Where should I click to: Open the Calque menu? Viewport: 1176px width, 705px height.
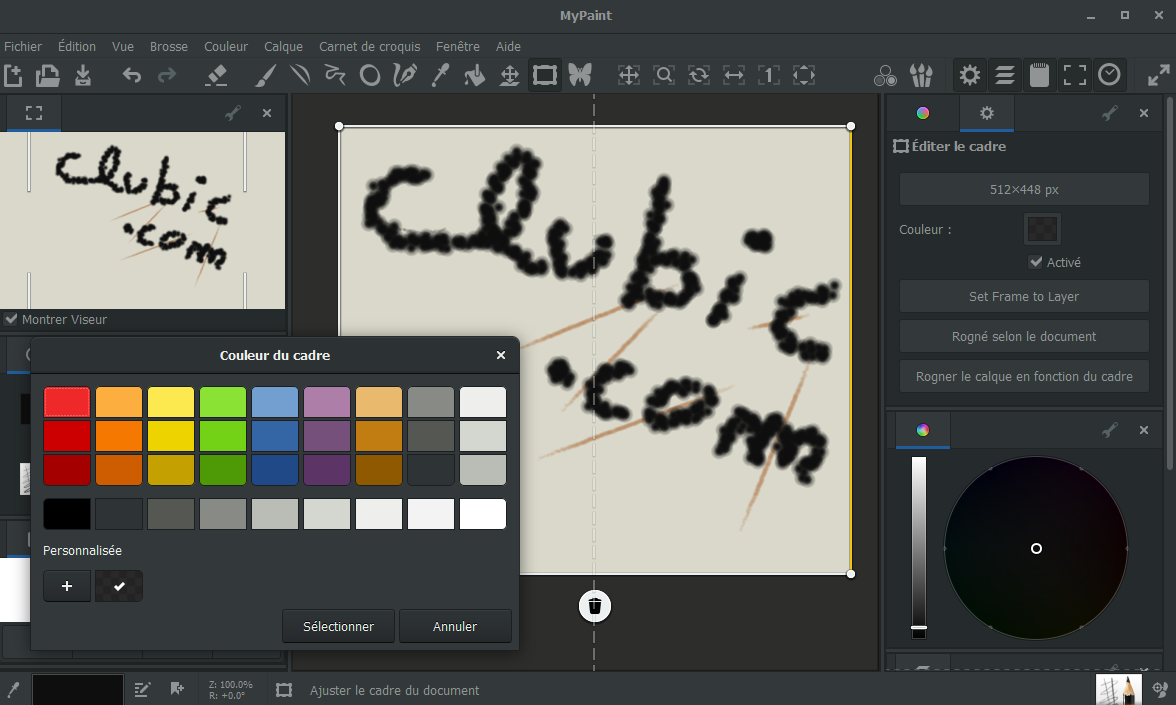(x=283, y=46)
